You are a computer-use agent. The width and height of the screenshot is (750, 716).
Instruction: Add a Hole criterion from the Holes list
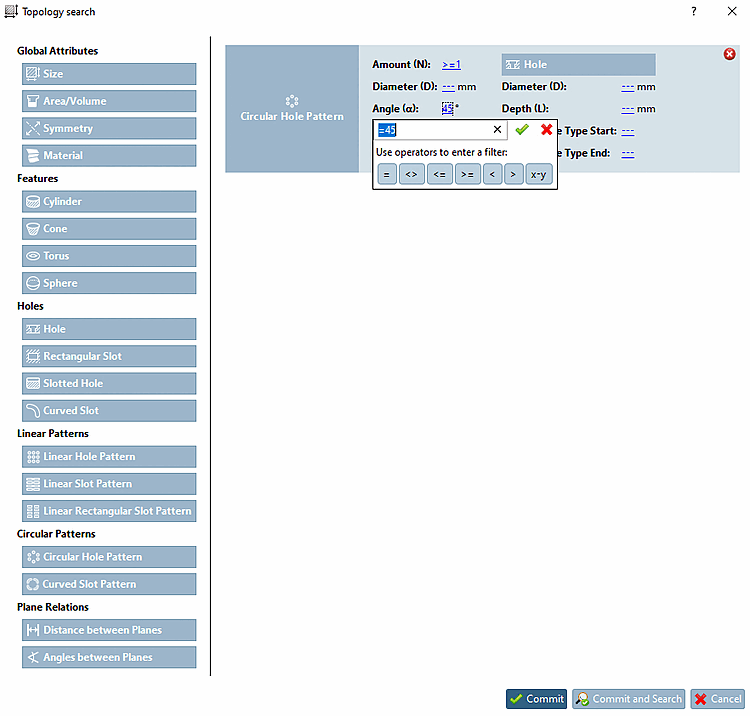tap(109, 329)
